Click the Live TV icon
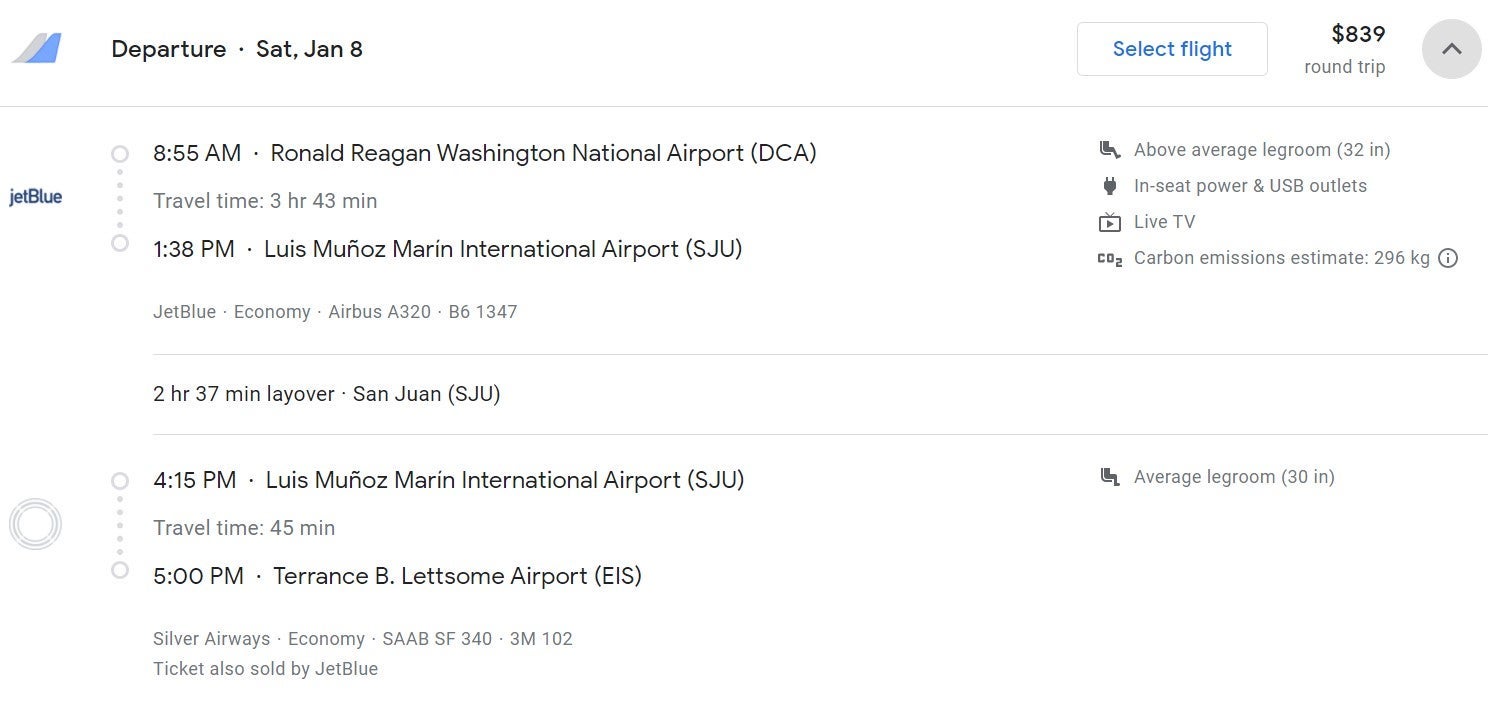This screenshot has width=1488, height=703. tap(1109, 222)
